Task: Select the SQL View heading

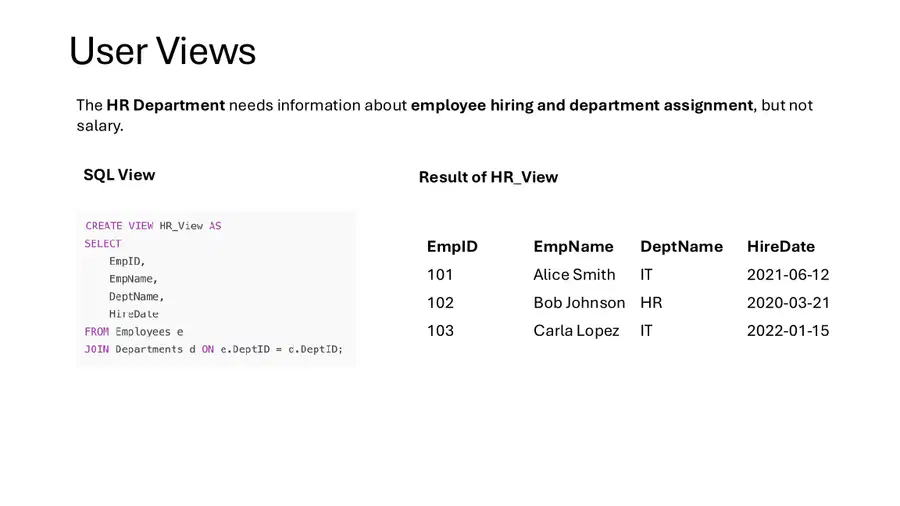Action: [x=119, y=175]
